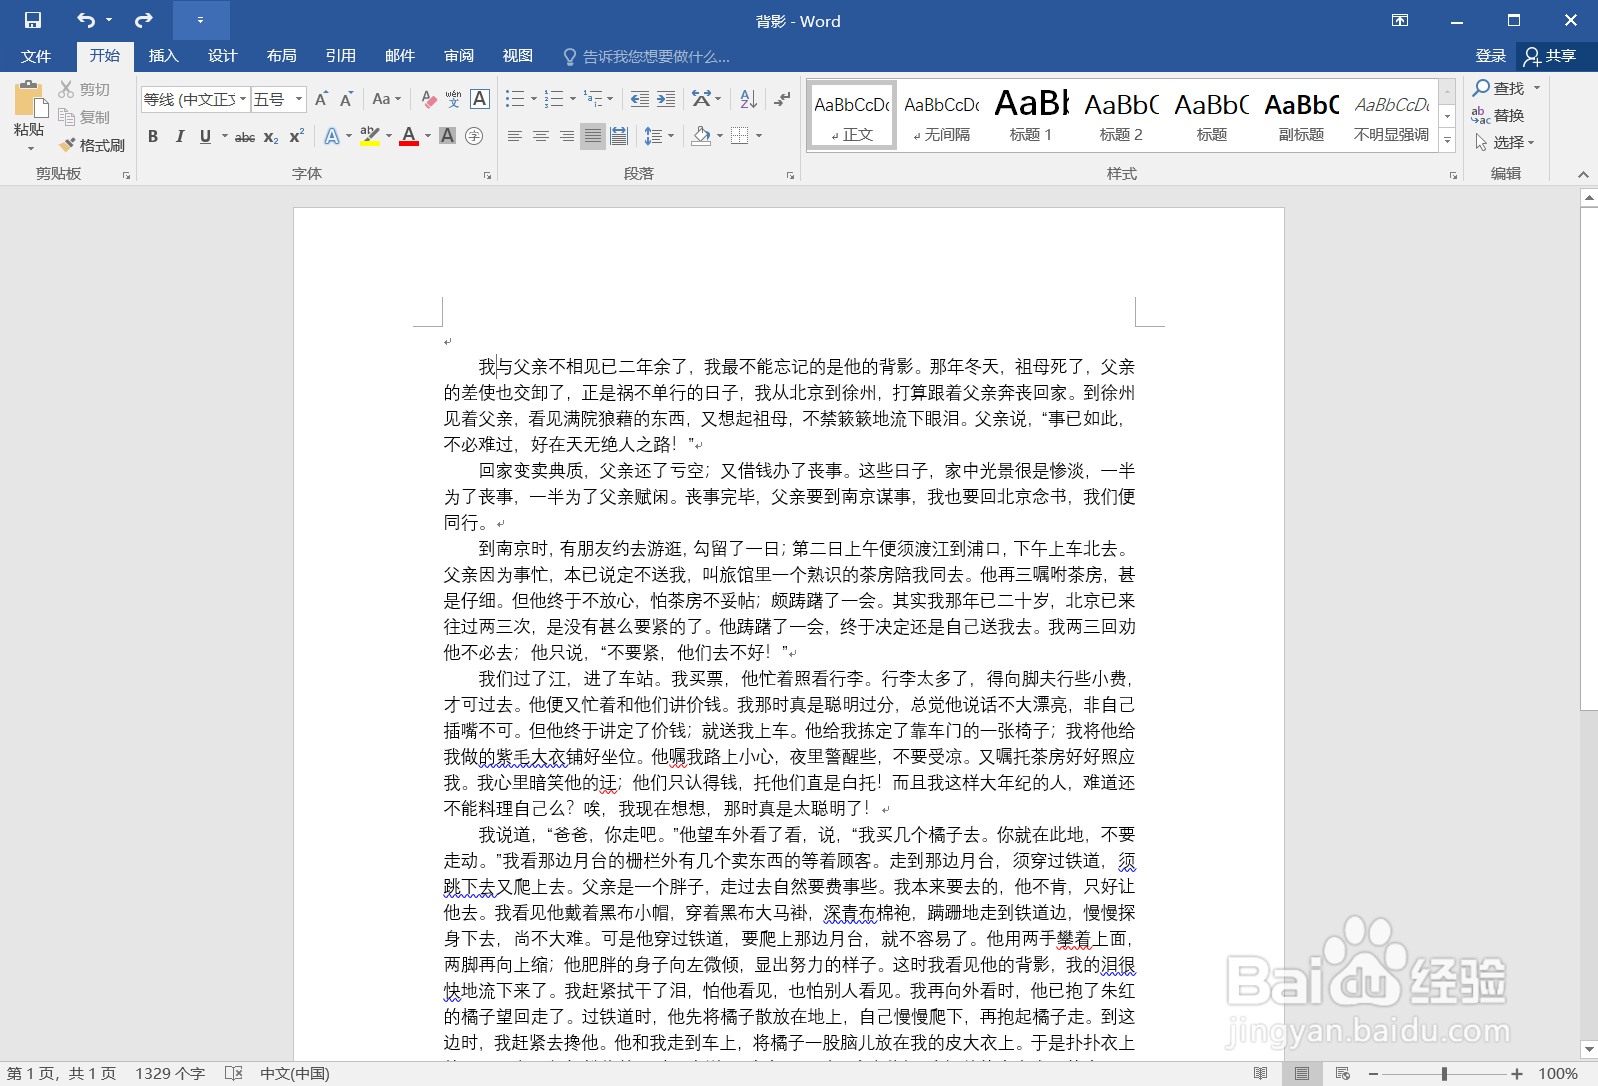The image size is (1598, 1086).
Task: Sort the selected text A-Z
Action: click(x=749, y=99)
